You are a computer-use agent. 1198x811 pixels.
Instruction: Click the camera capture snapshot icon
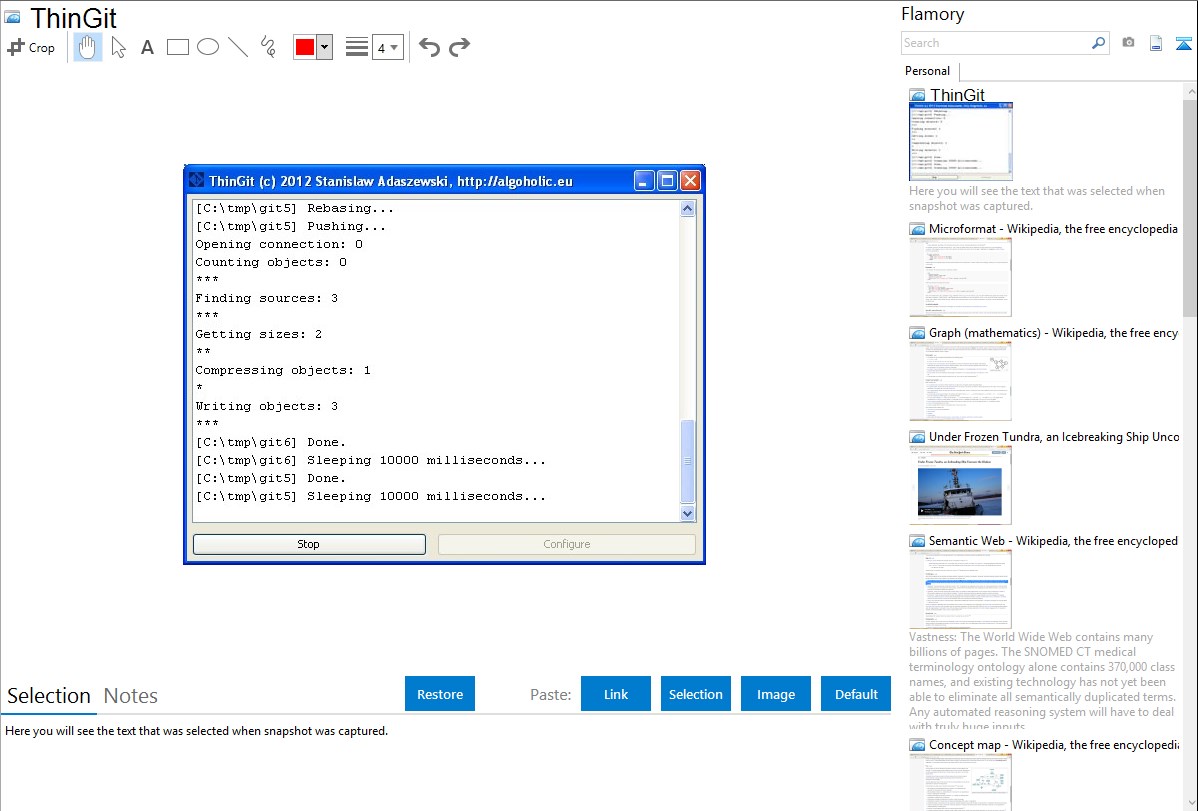coord(1128,43)
